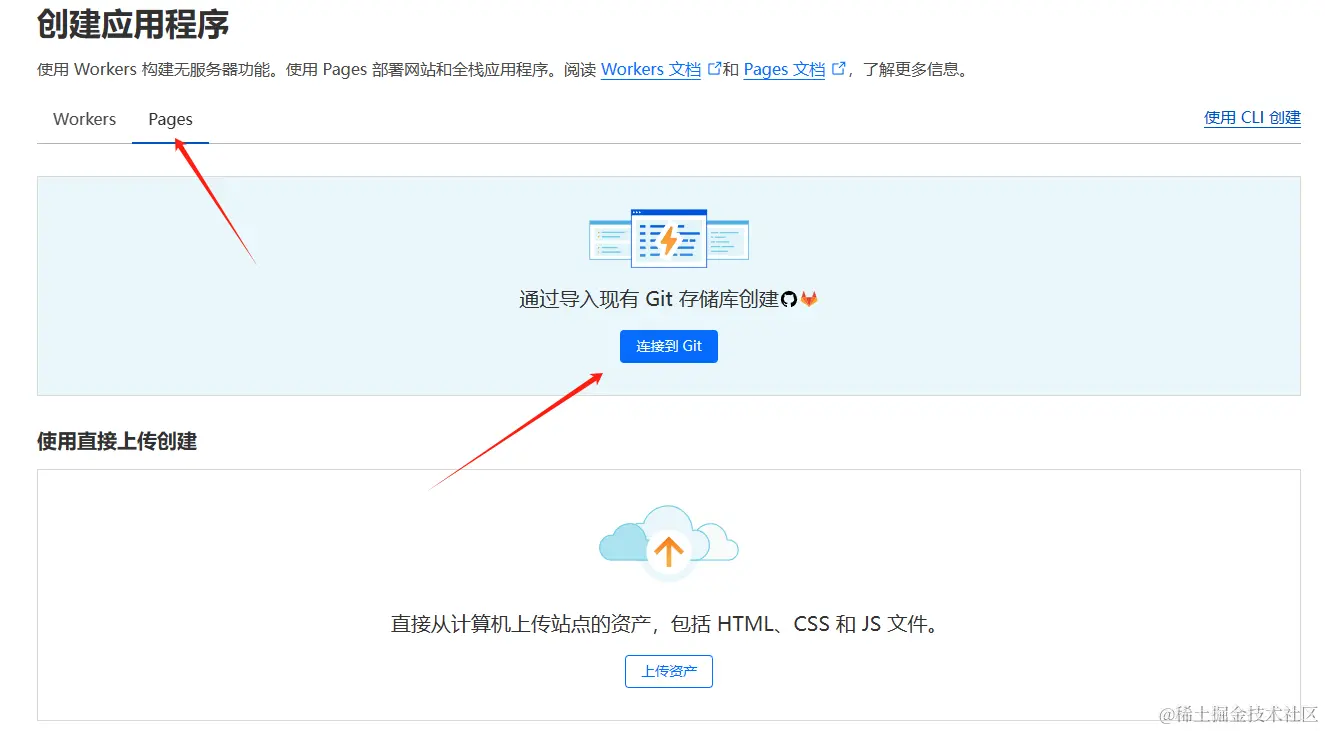Screen dimensions: 1325x731
Task: Select the Pages tab
Action: (170, 119)
